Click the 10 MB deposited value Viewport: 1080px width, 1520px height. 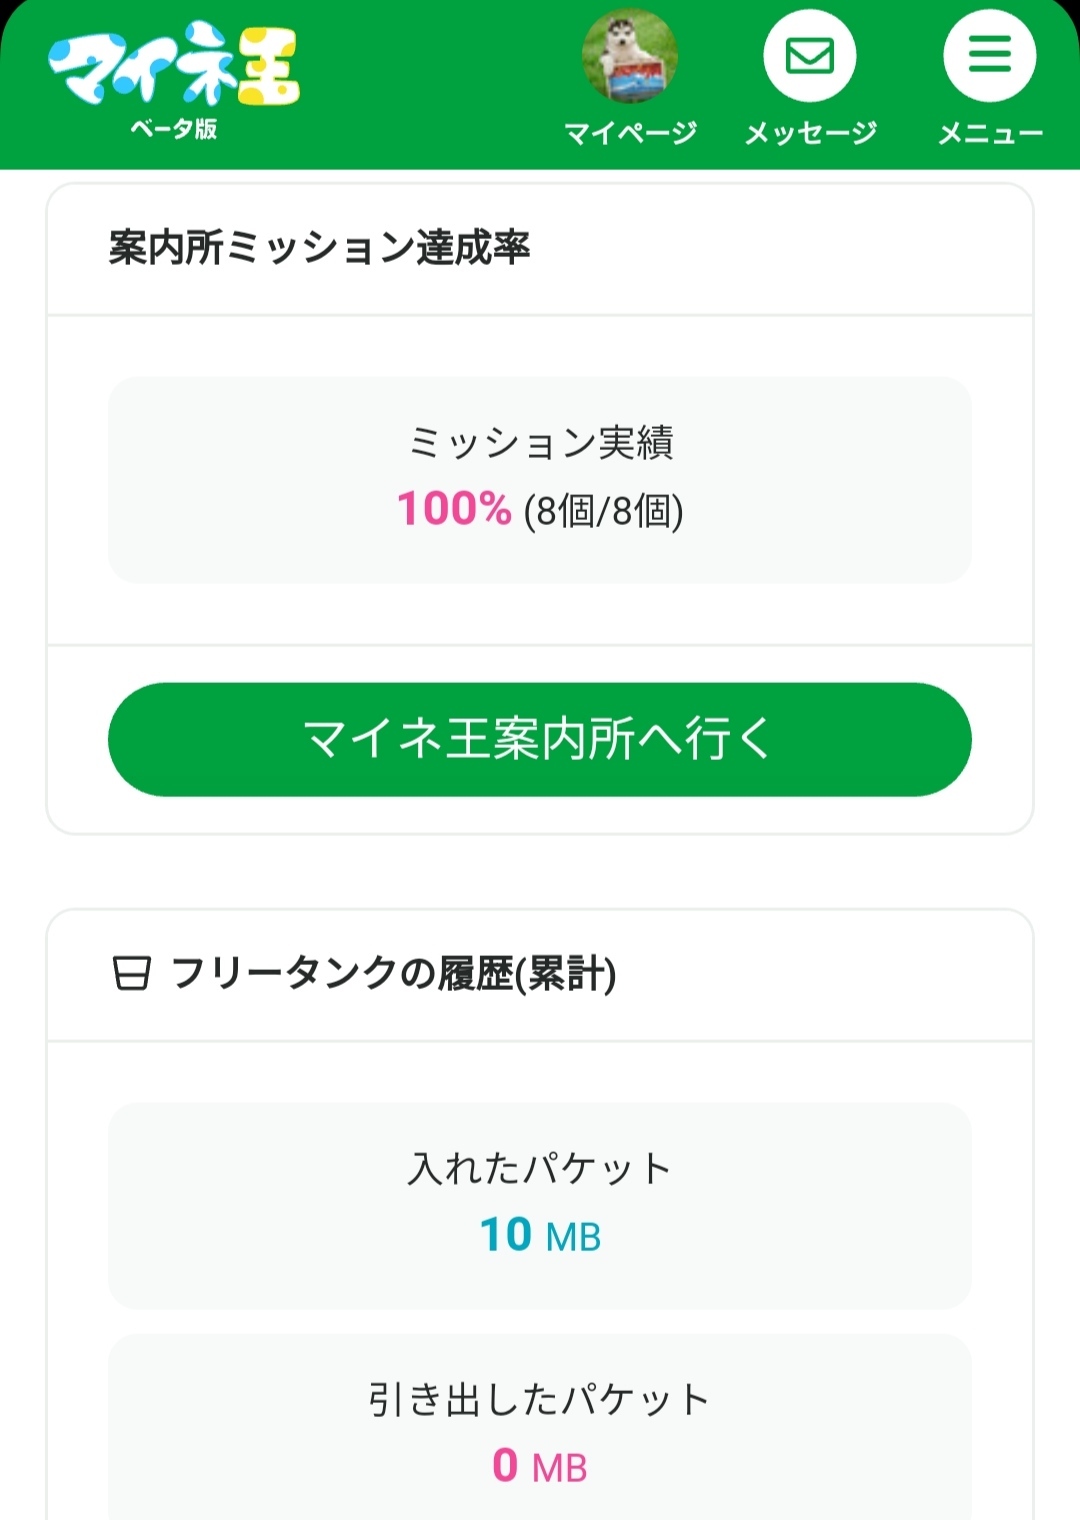[x=540, y=1236]
